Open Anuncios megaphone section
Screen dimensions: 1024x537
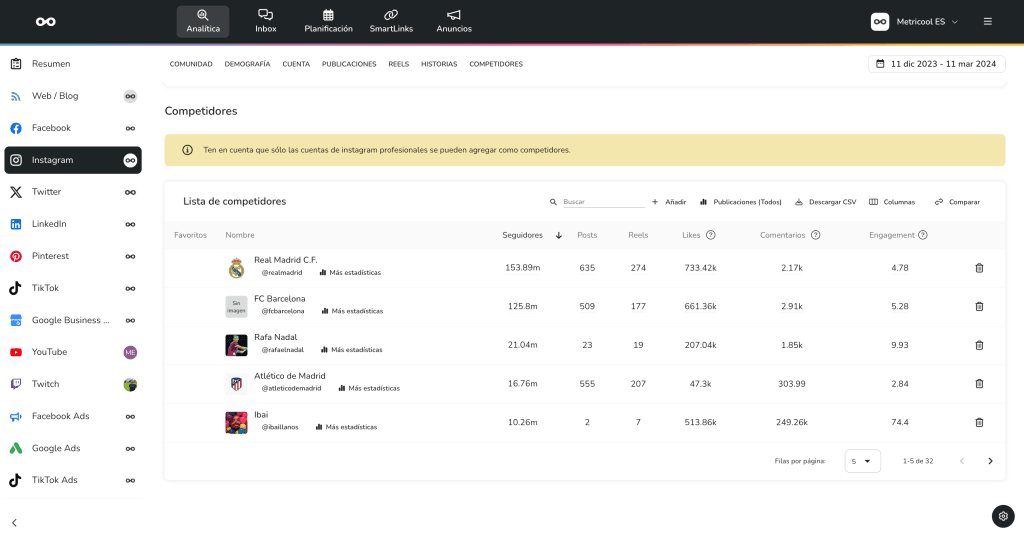click(454, 21)
